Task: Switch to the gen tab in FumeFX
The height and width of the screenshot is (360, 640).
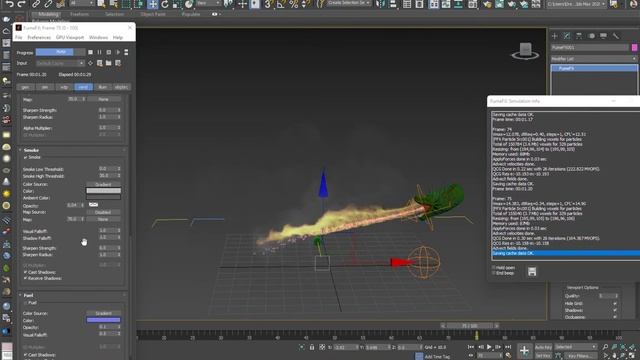Action: coord(25,87)
